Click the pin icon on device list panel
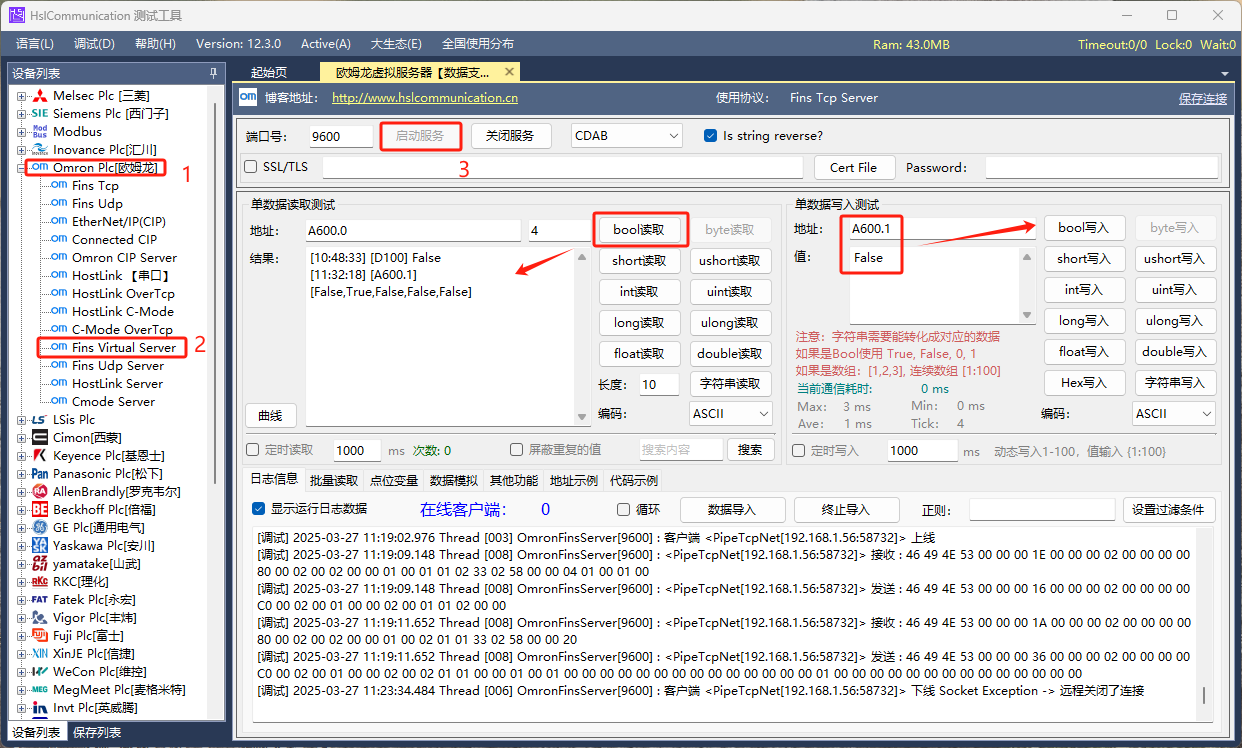The image size is (1242, 748). point(213,73)
